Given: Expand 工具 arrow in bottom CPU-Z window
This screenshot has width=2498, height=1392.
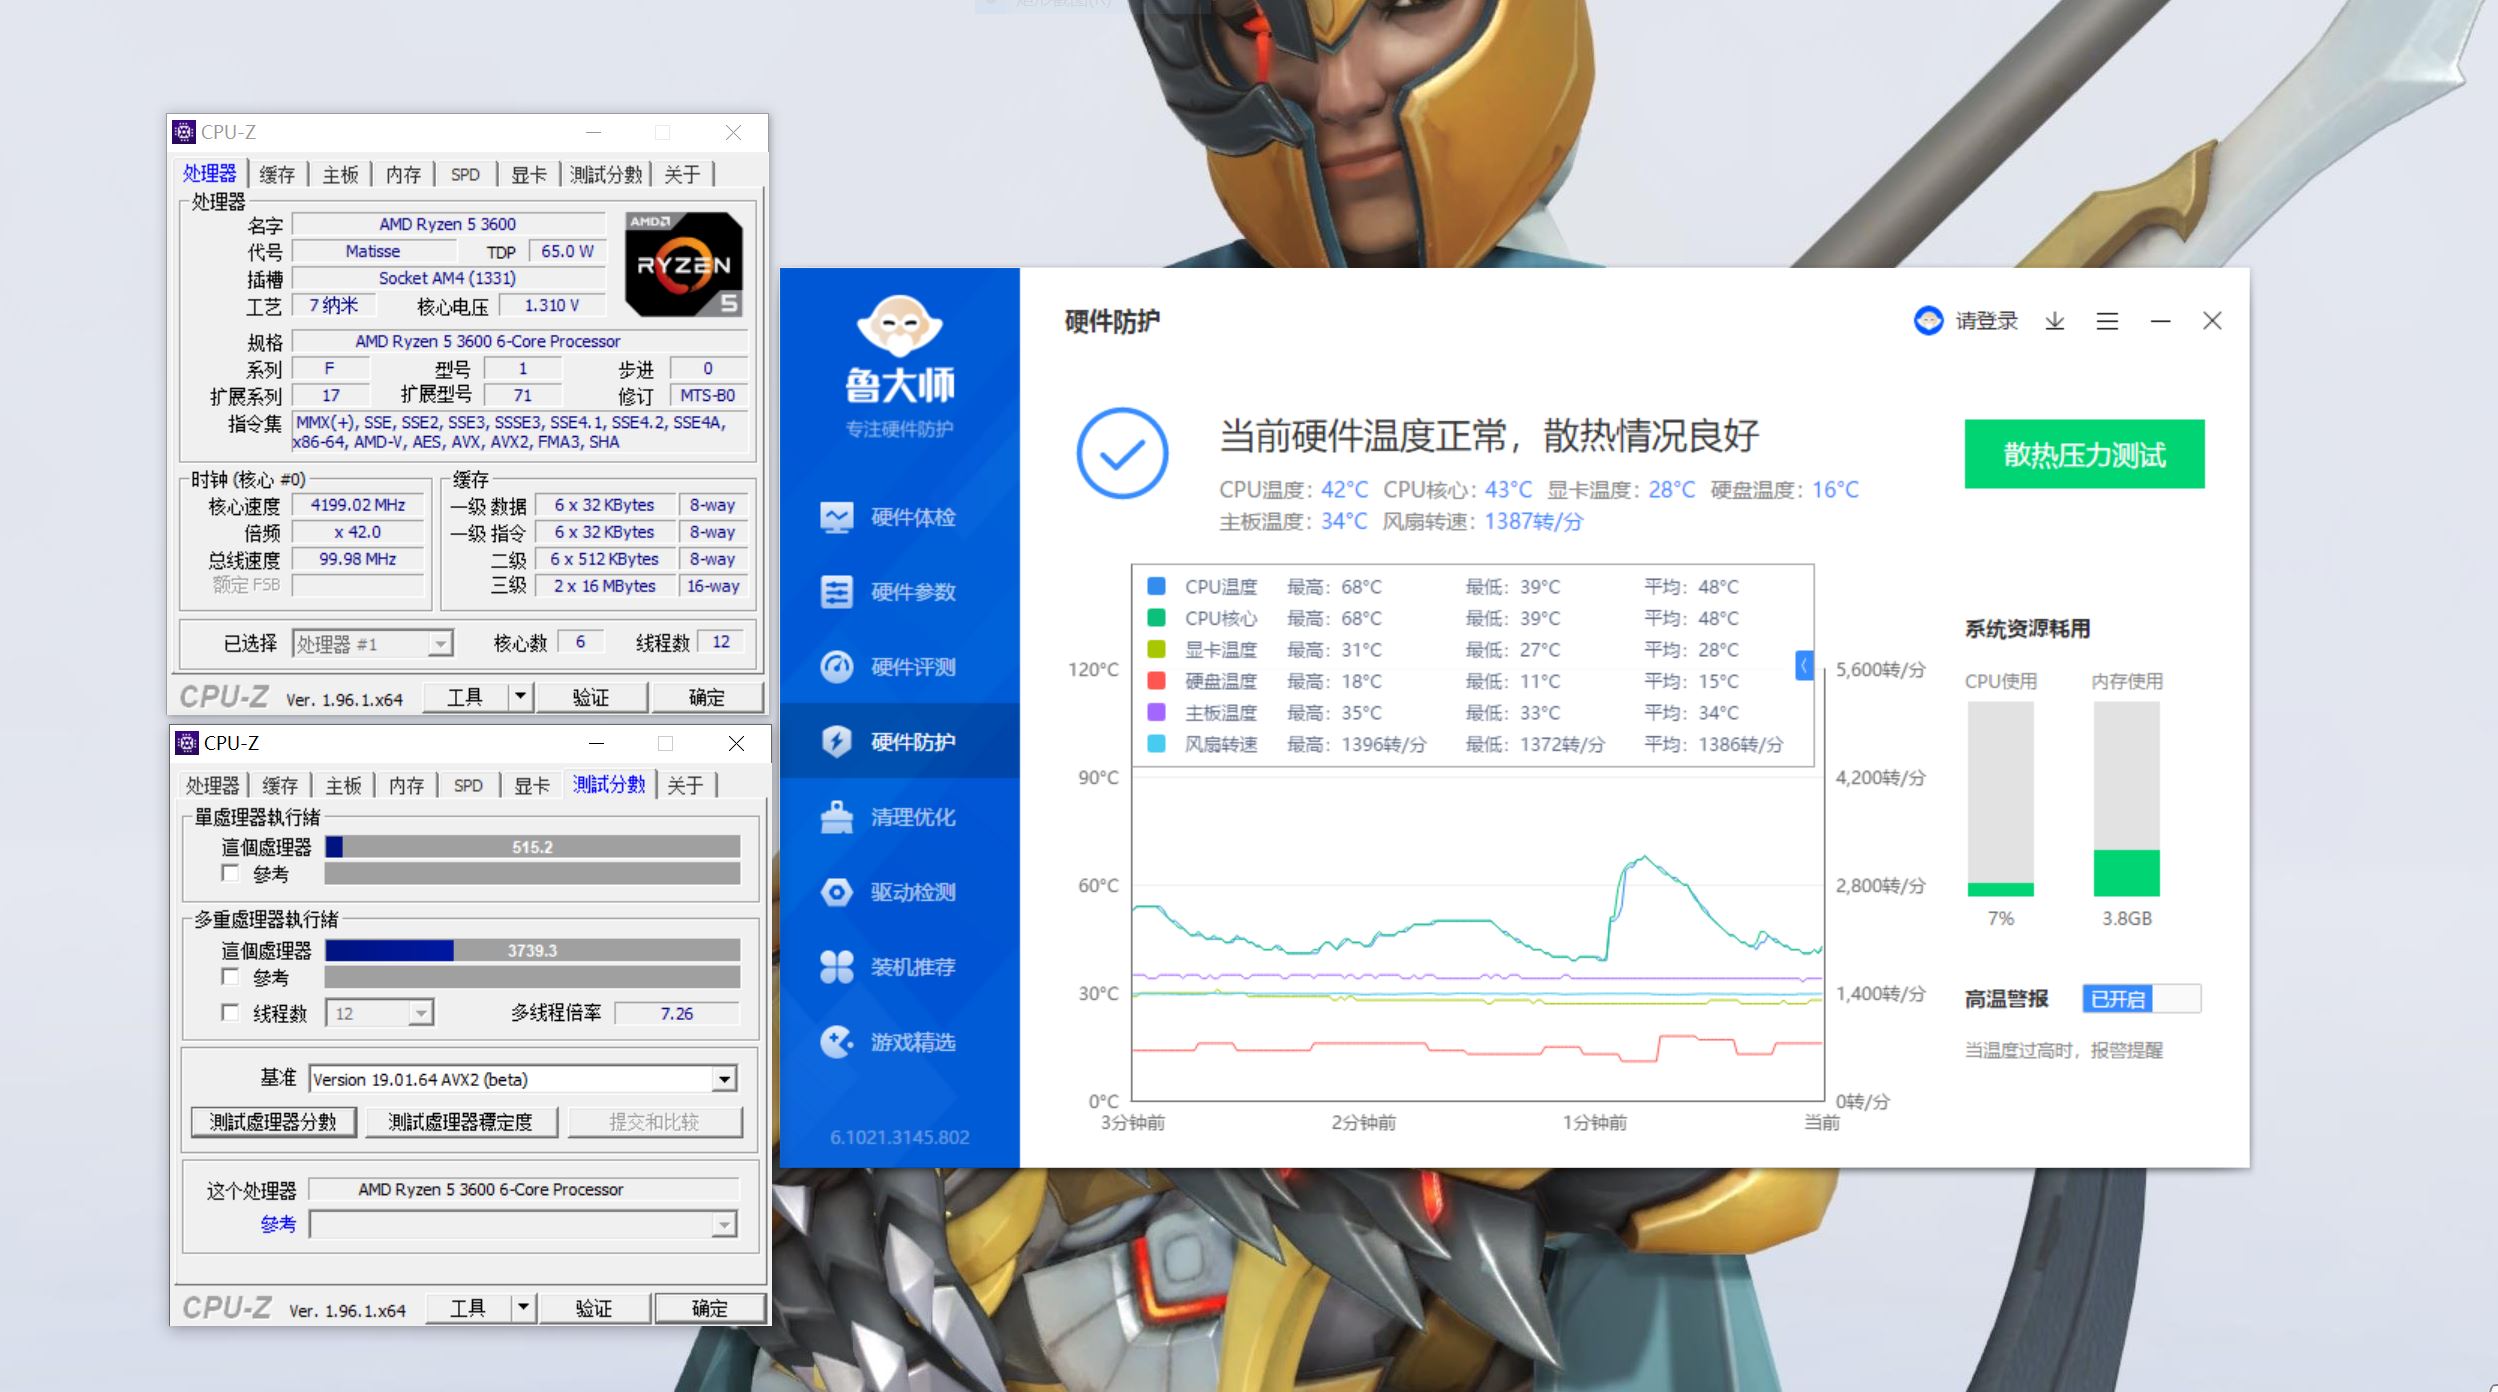Looking at the screenshot, I should 524,1308.
